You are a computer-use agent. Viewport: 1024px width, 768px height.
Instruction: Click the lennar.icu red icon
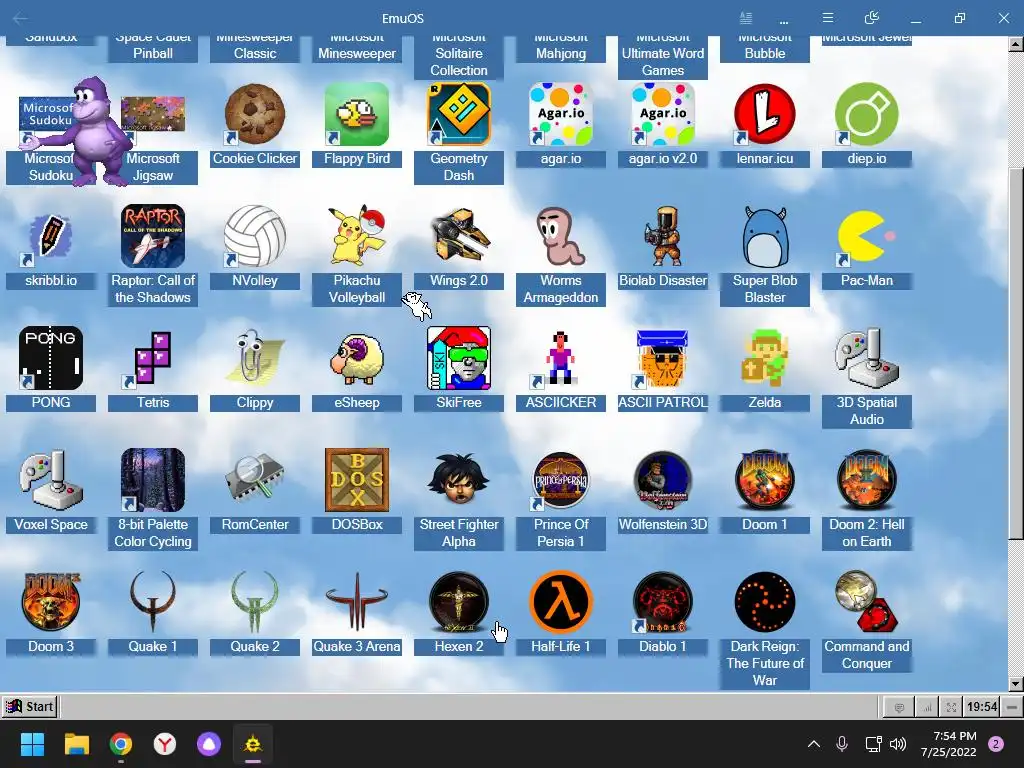(764, 114)
